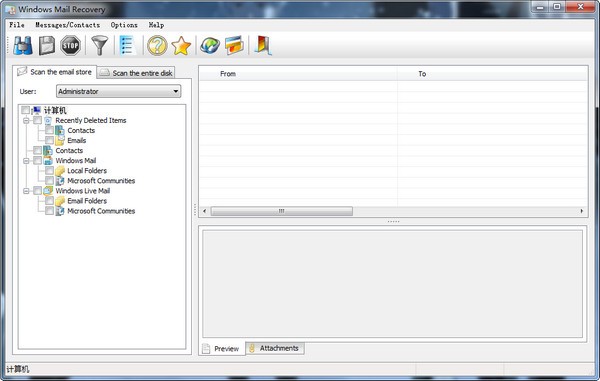
Task: Click the To column header
Action: pyautogui.click(x=492, y=74)
